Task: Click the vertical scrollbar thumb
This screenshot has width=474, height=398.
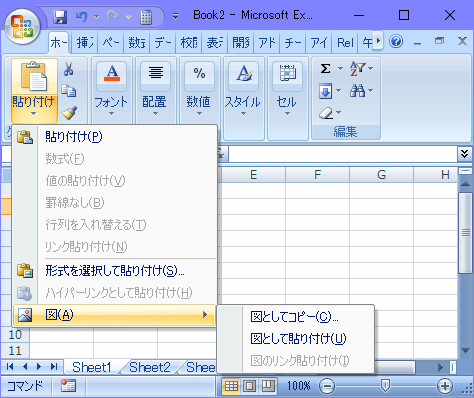Action: 465,233
